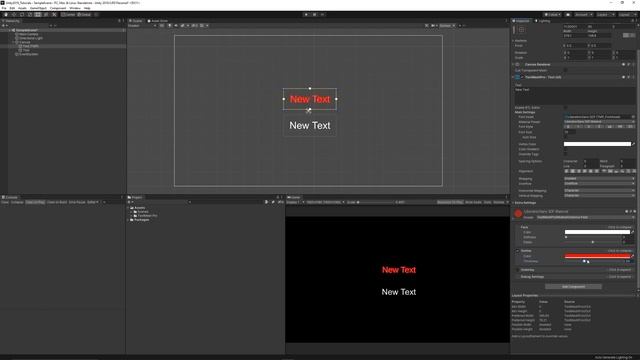
Task: Switch to the Lighting tab
Action: pos(543,21)
